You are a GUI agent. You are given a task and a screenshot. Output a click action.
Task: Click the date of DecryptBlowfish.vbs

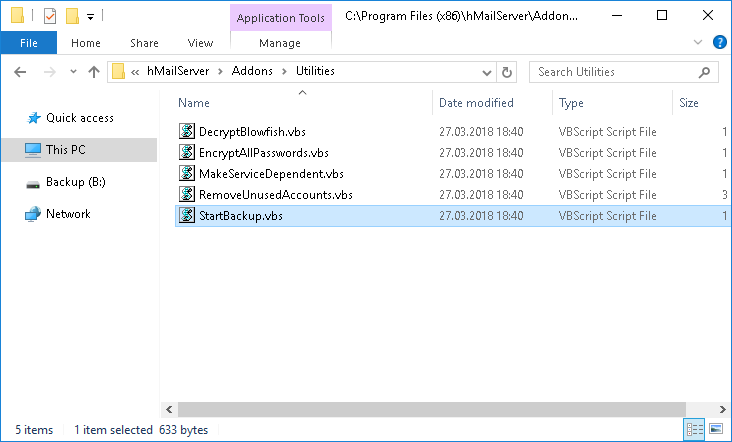tap(481, 132)
